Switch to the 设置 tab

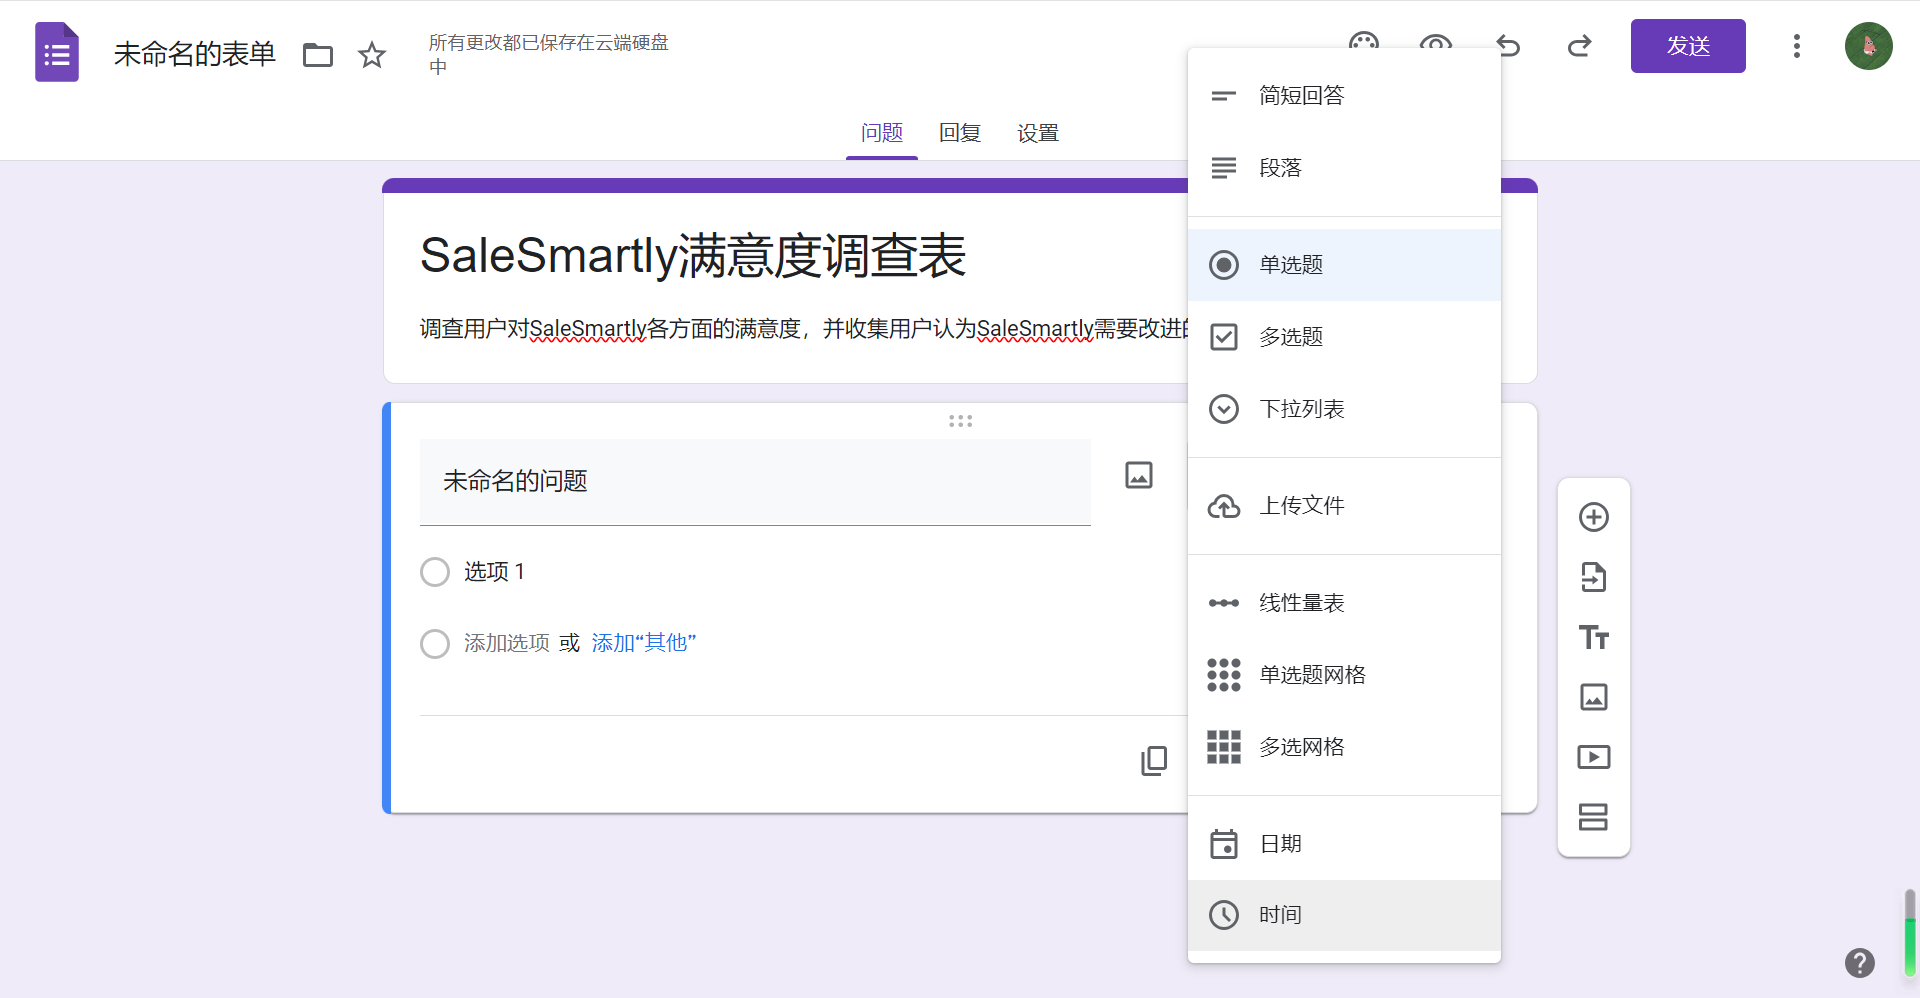point(1037,133)
